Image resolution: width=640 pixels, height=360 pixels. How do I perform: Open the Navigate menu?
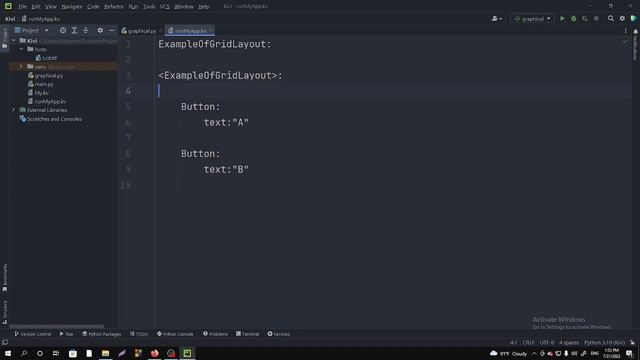point(71,7)
